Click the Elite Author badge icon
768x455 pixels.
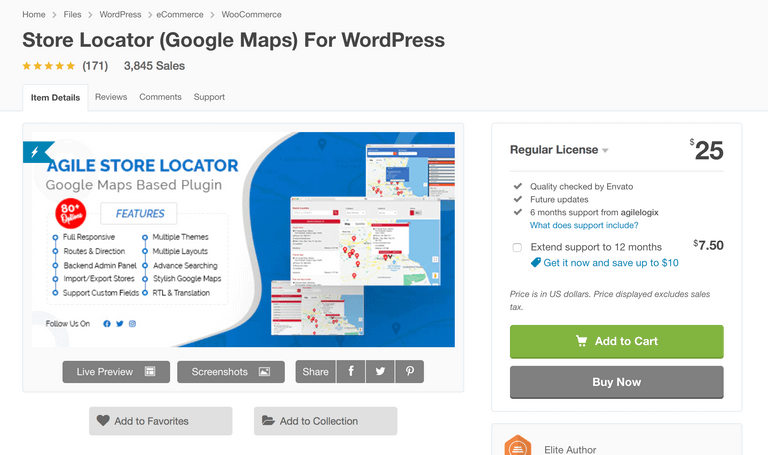pos(517,447)
